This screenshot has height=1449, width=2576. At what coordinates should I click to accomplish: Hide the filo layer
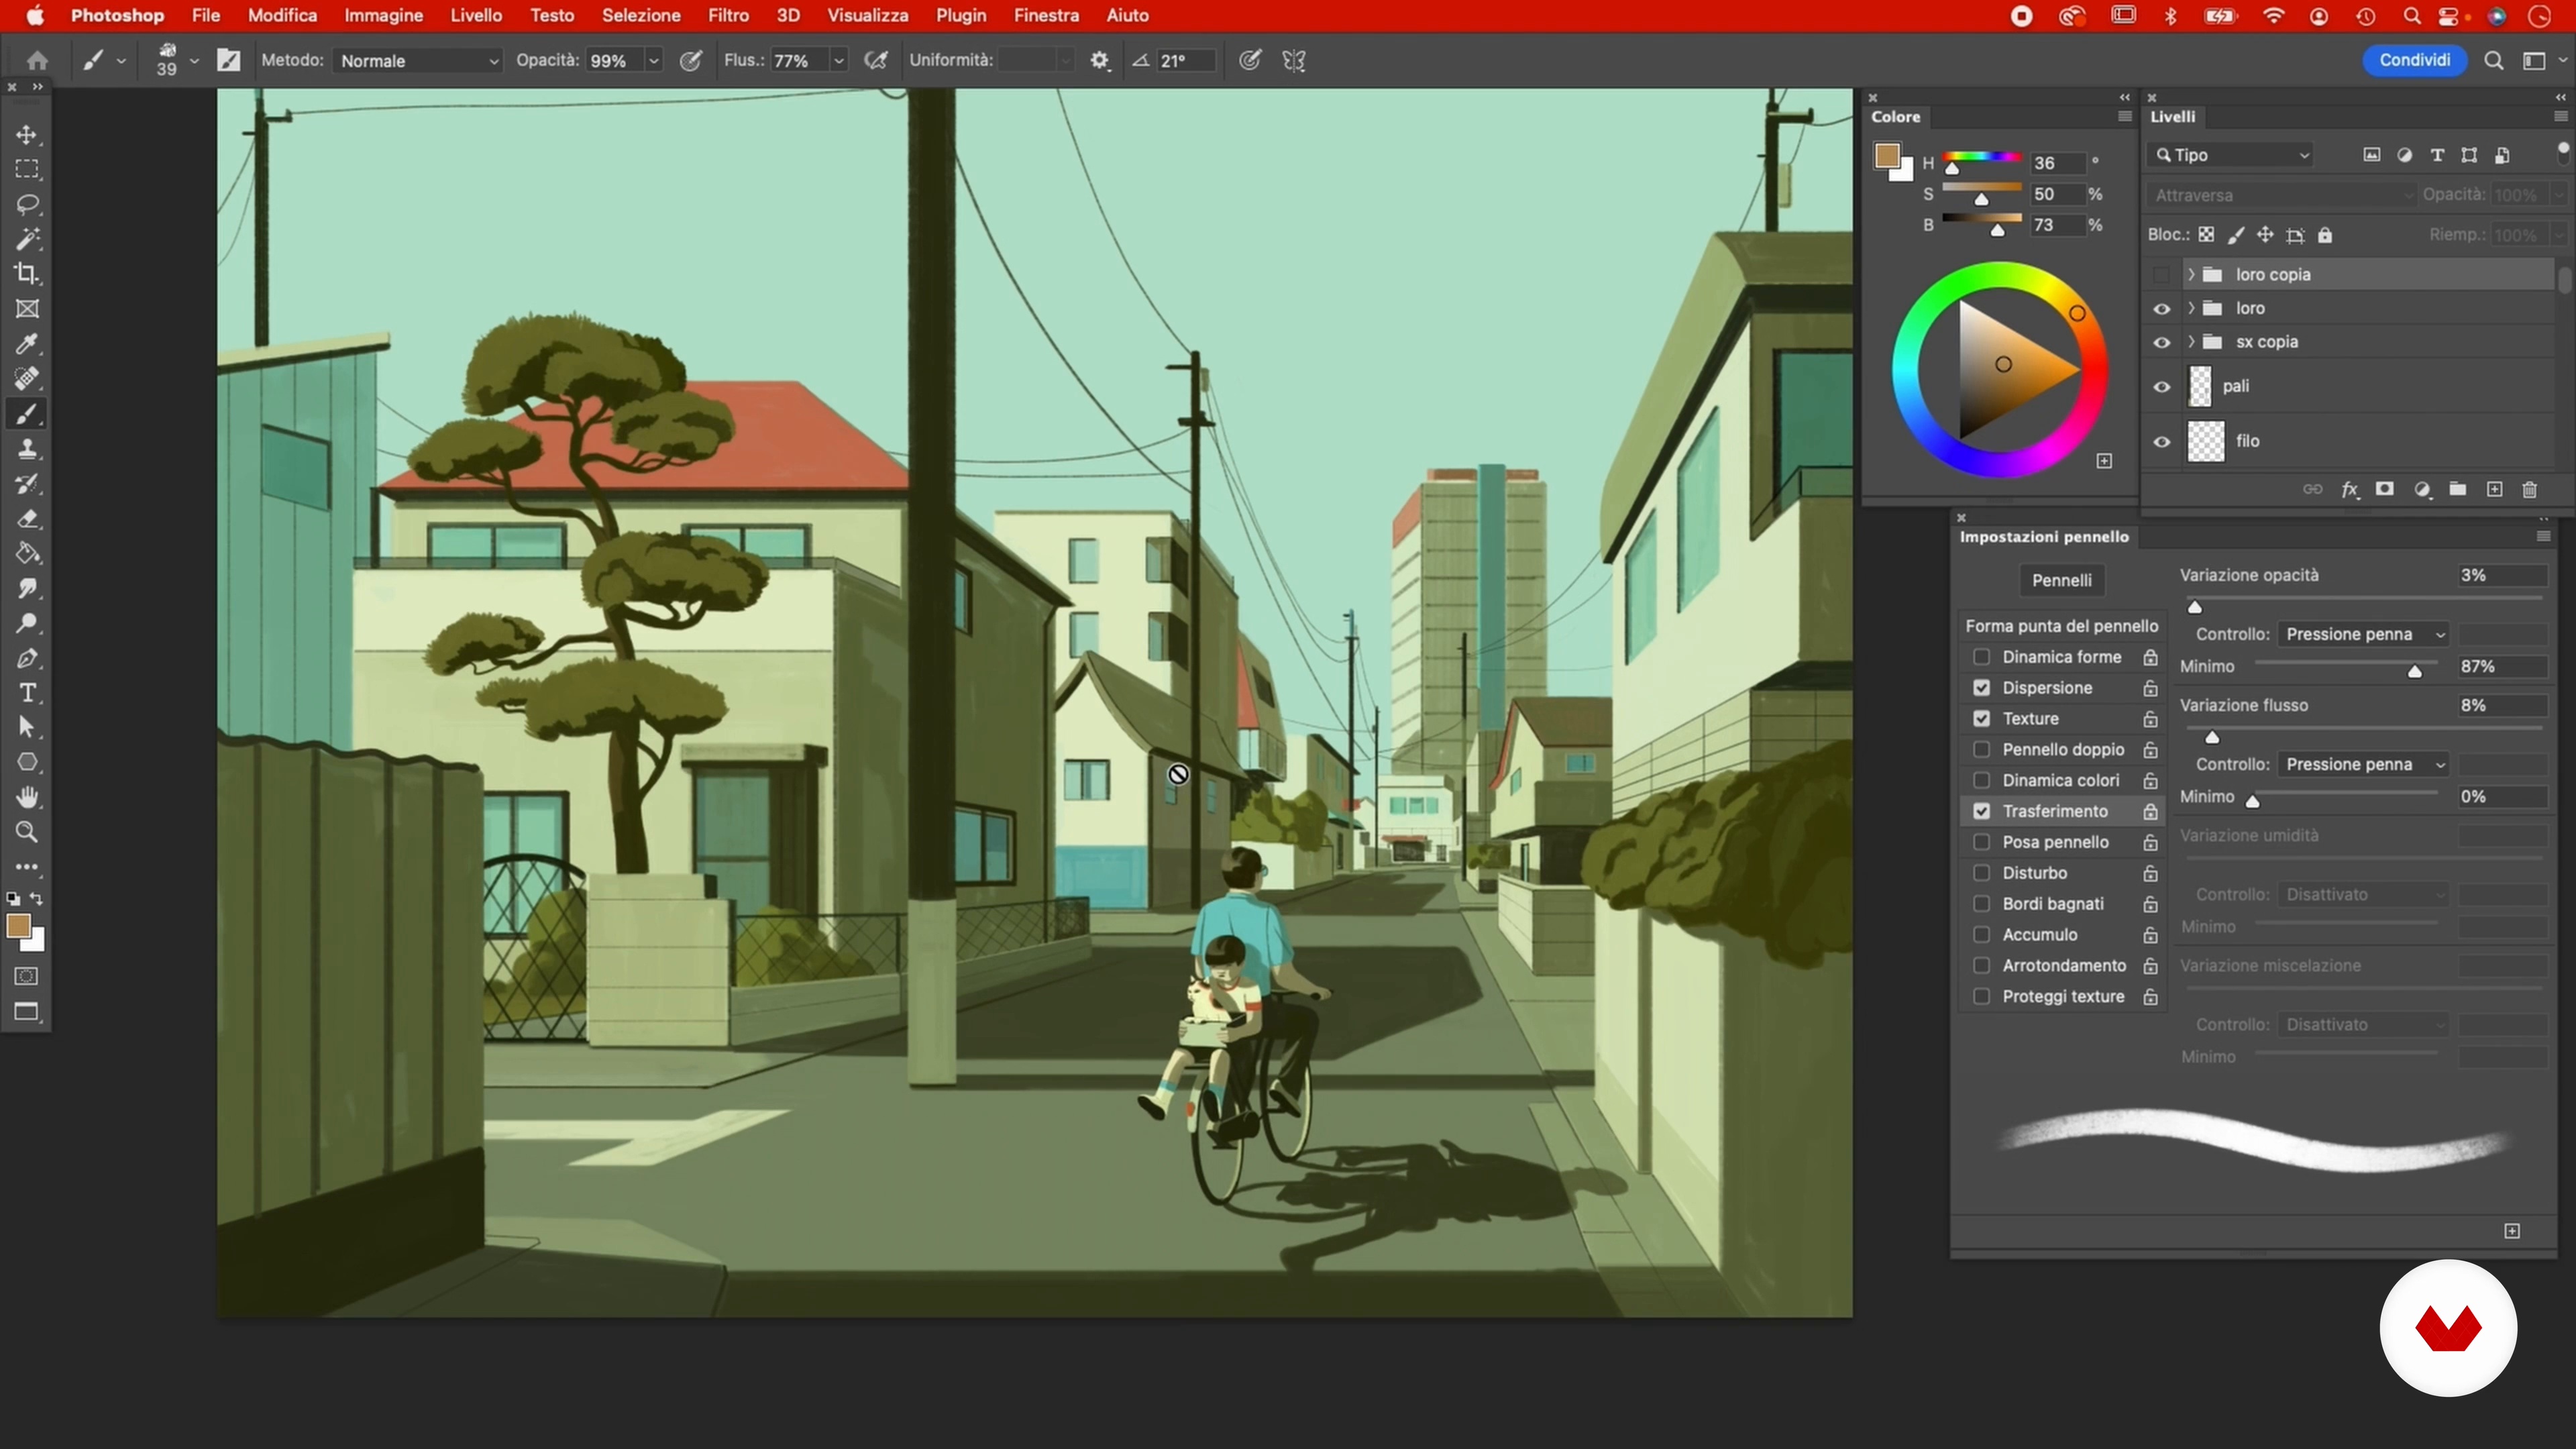pos(2162,441)
